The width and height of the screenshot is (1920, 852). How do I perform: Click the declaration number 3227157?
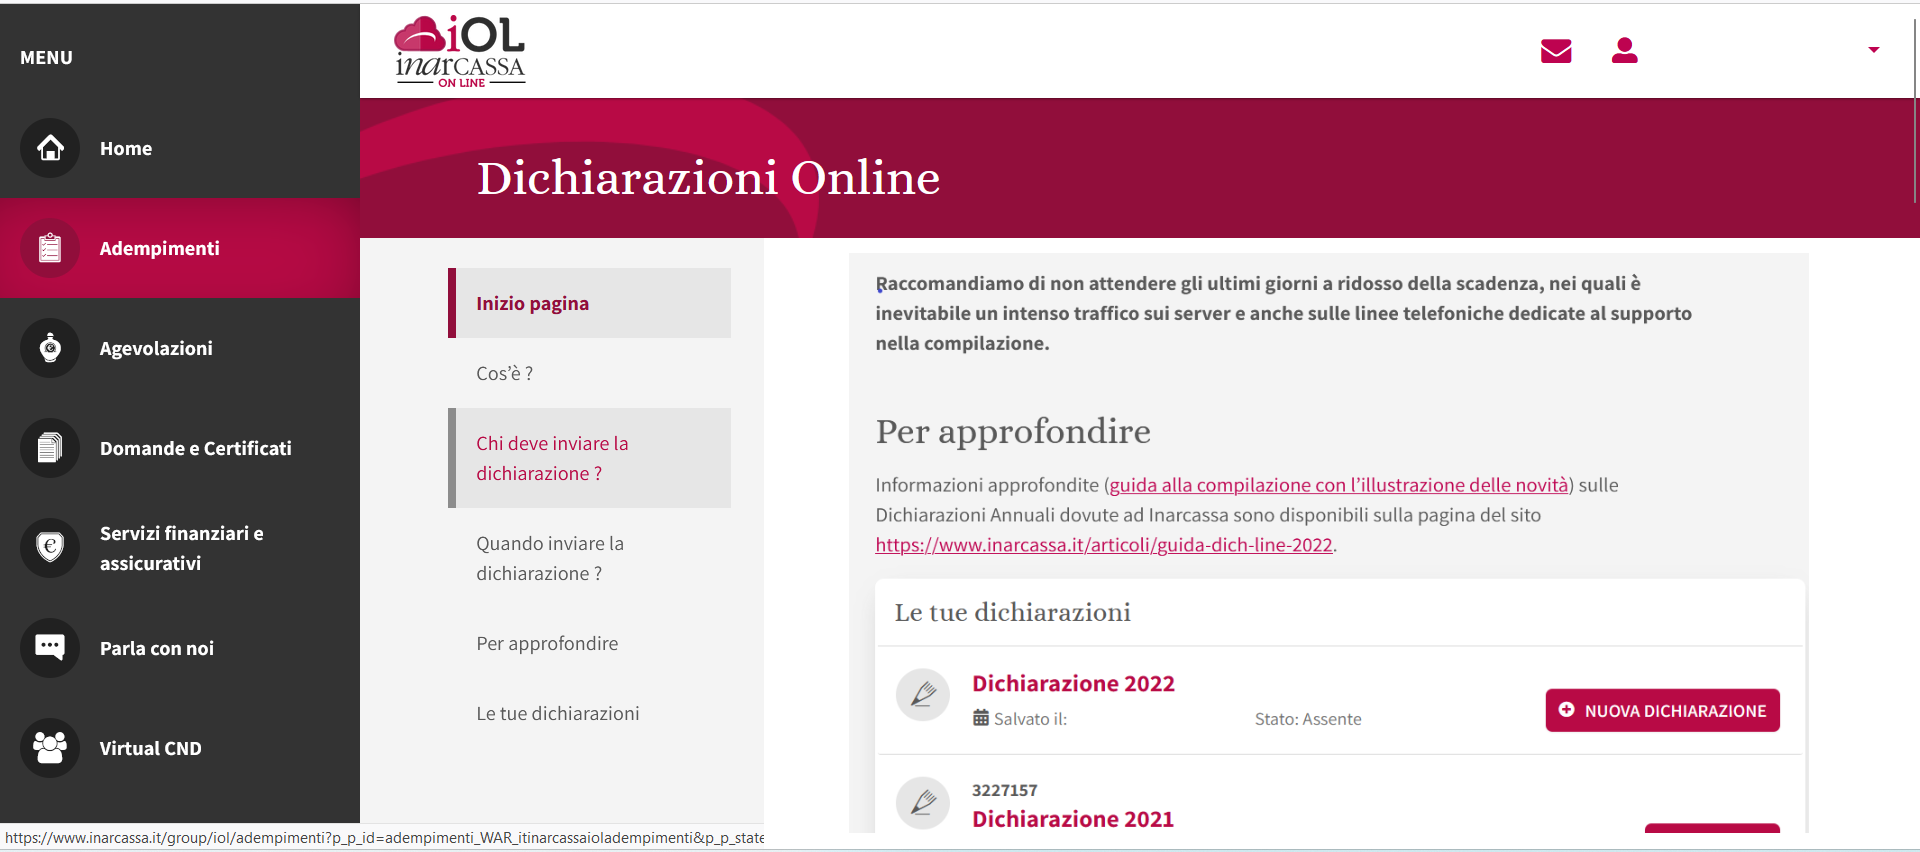1004,790
